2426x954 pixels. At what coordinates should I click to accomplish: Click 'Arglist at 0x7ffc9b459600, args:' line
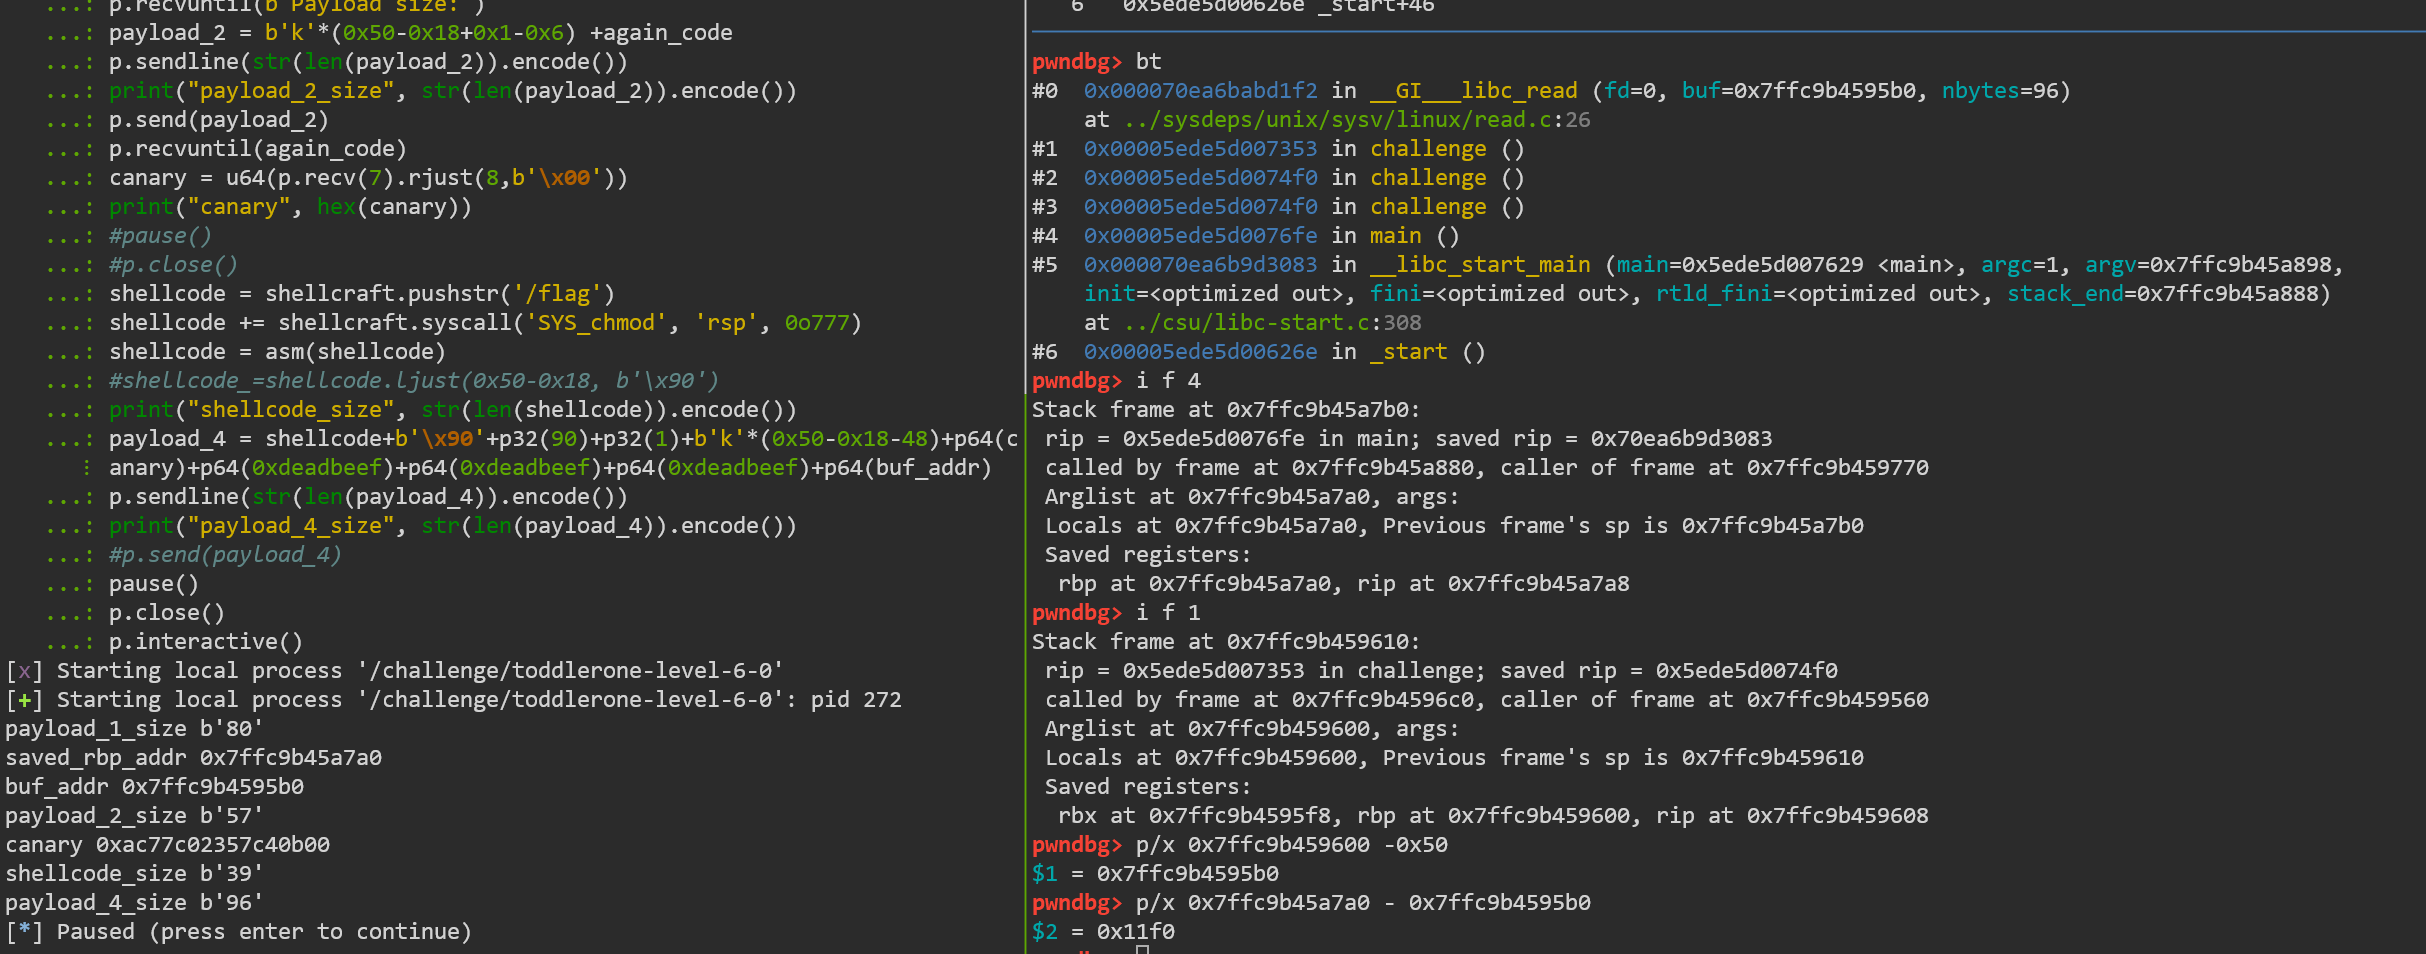[x=1252, y=729]
